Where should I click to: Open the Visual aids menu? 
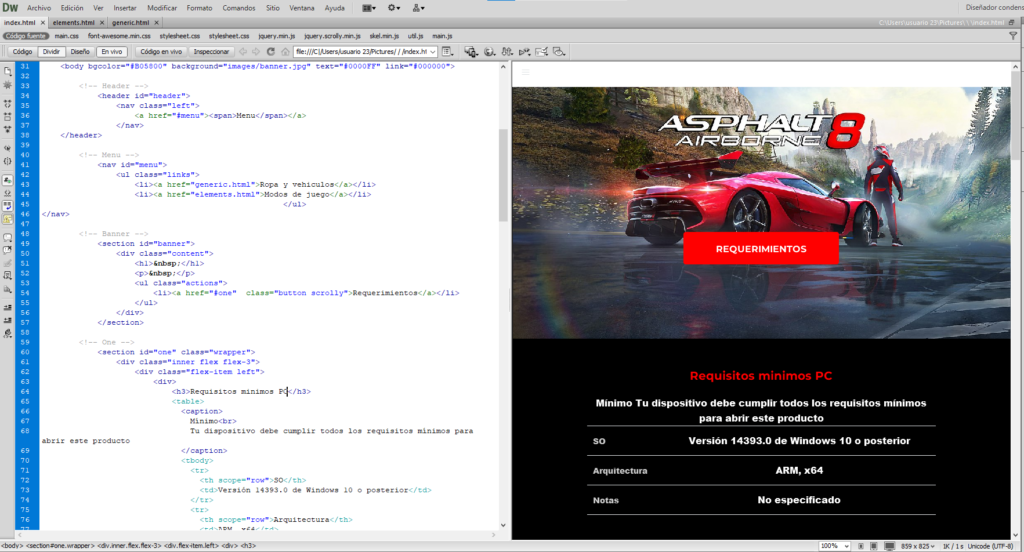click(558, 52)
